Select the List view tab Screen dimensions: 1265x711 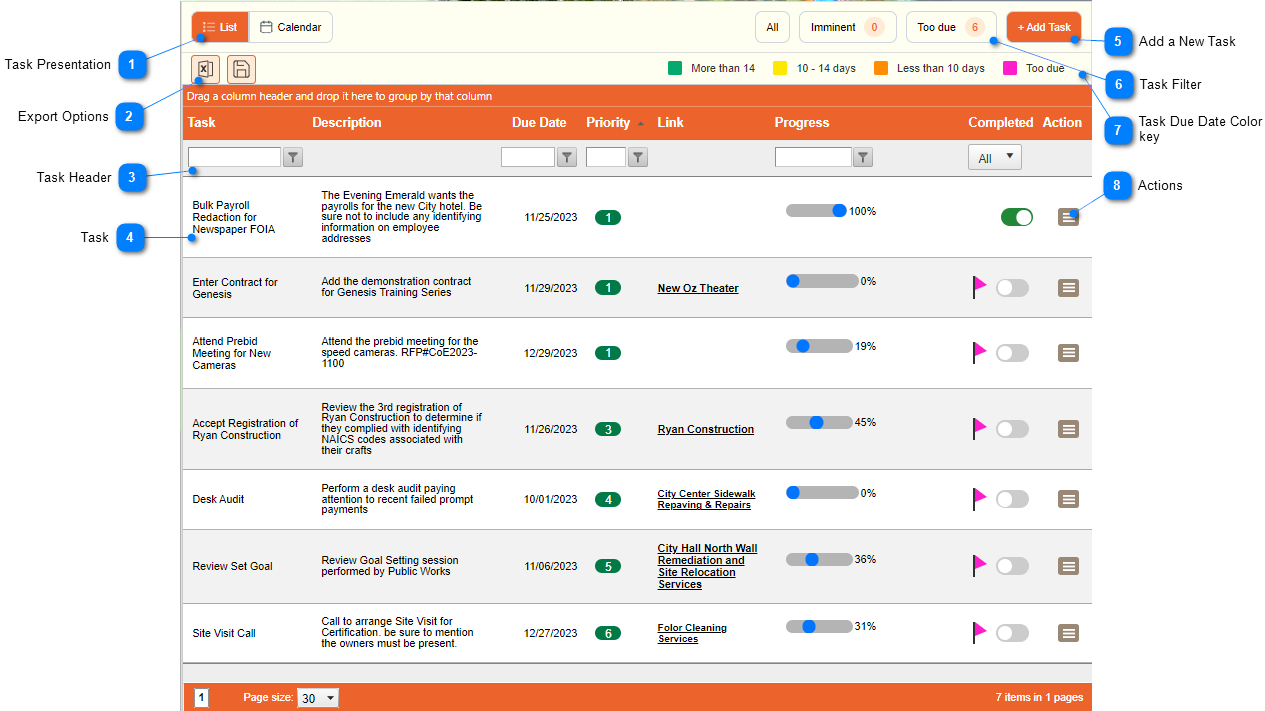[219, 27]
